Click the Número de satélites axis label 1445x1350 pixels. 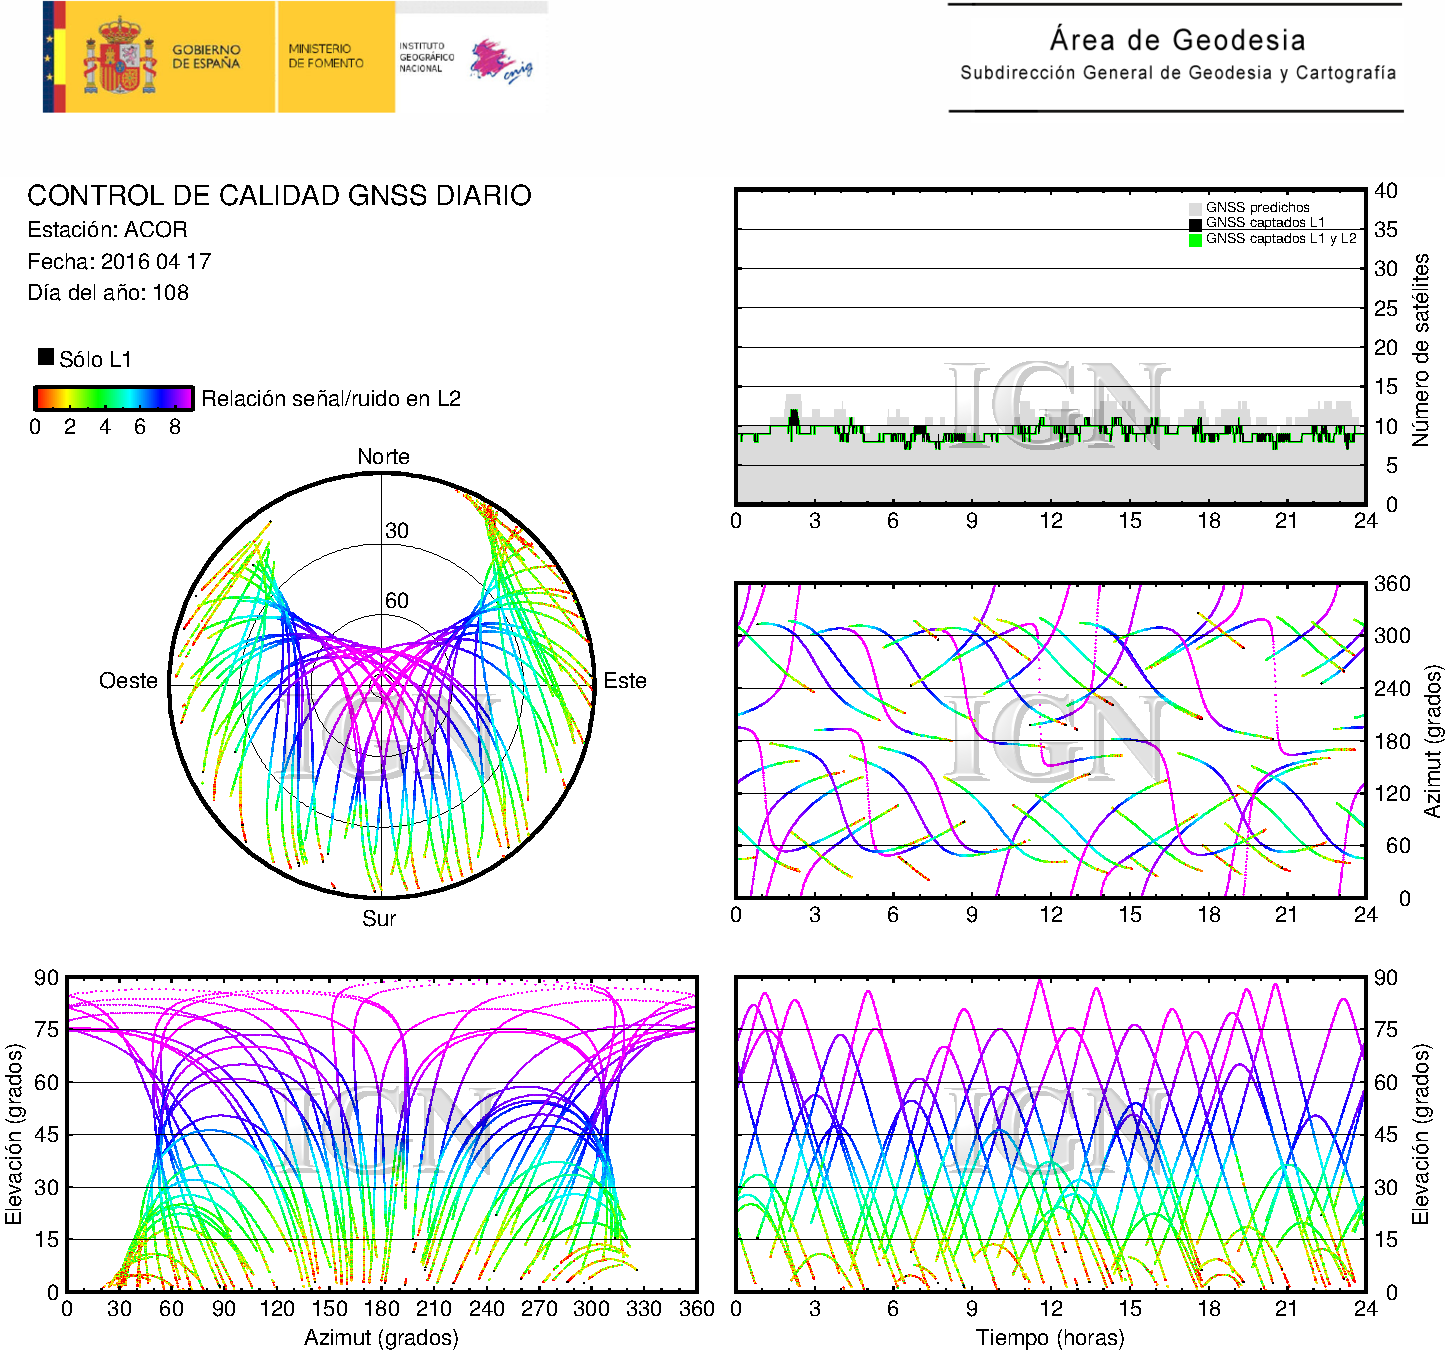[1421, 349]
